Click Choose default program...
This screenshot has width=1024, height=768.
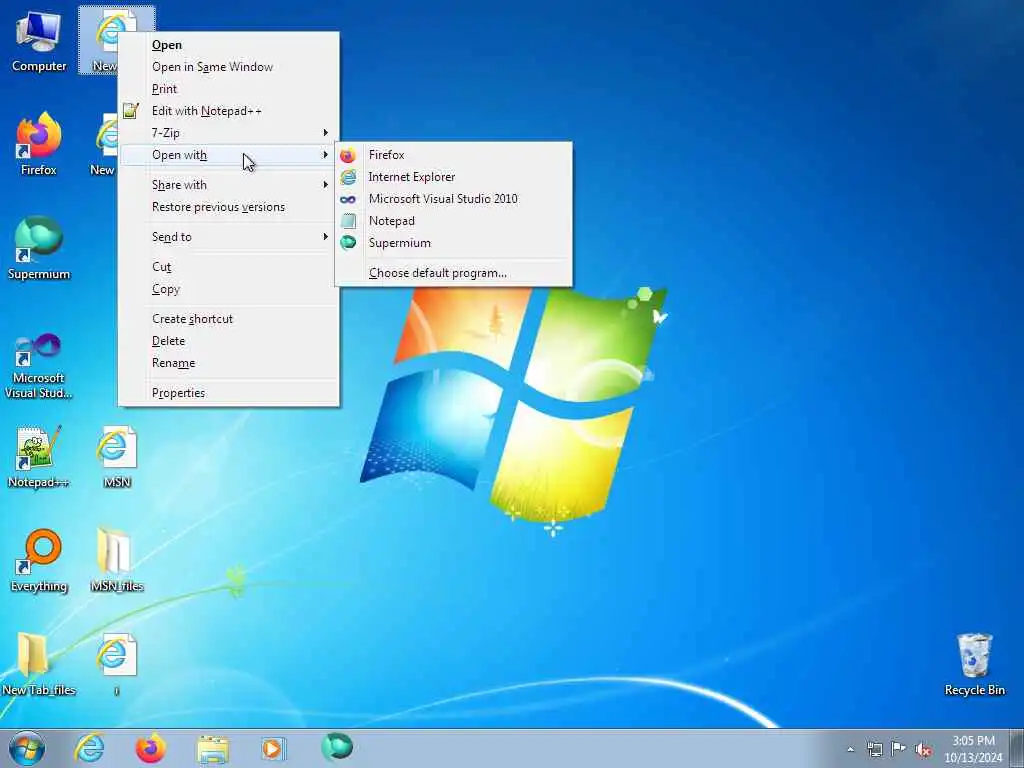pos(453,273)
